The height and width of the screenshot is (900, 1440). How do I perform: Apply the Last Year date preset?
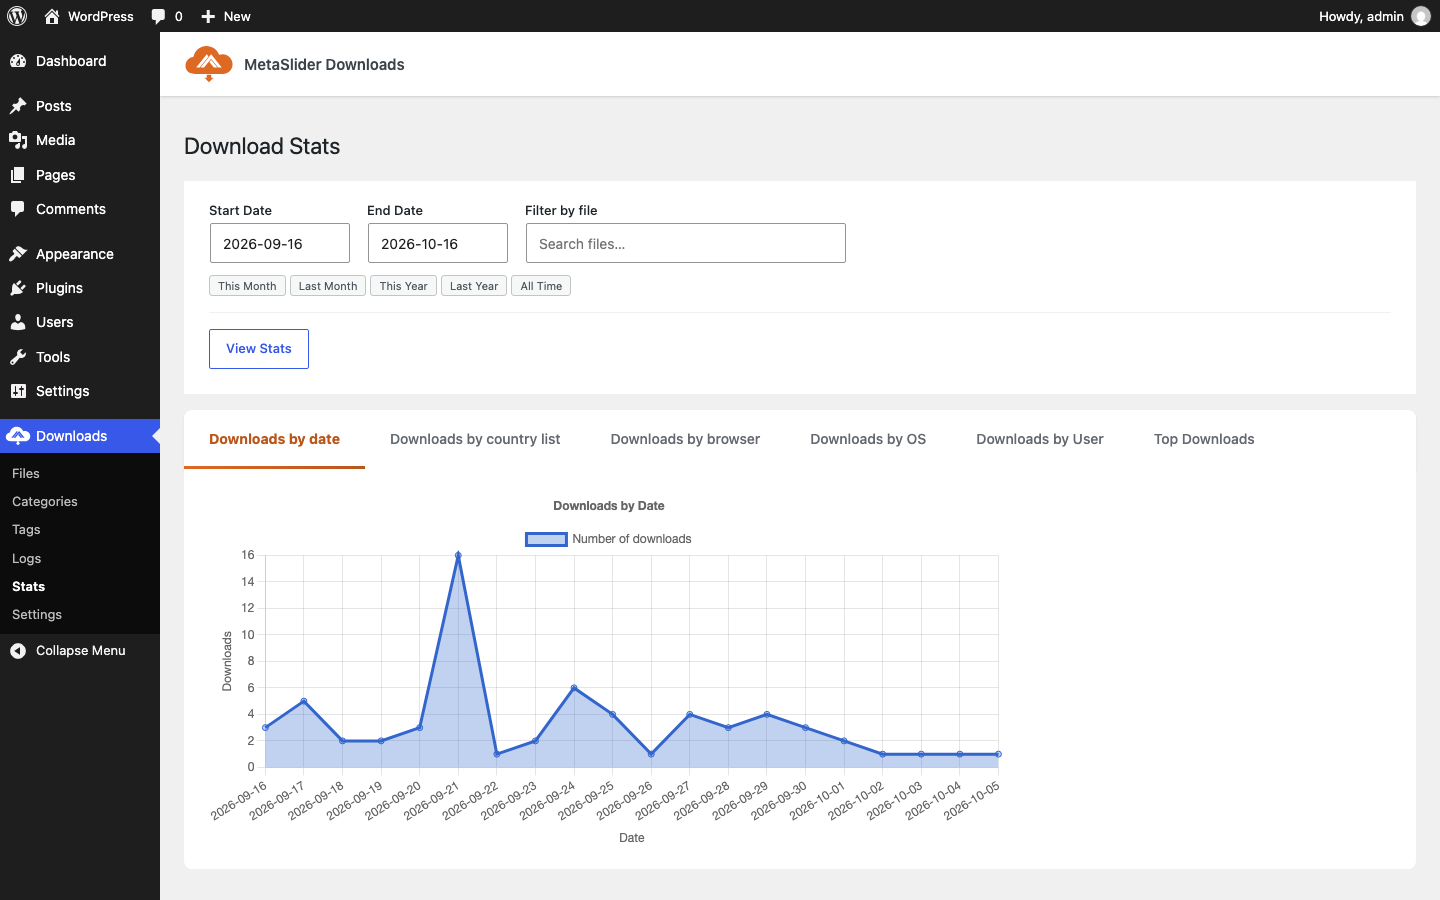[474, 286]
